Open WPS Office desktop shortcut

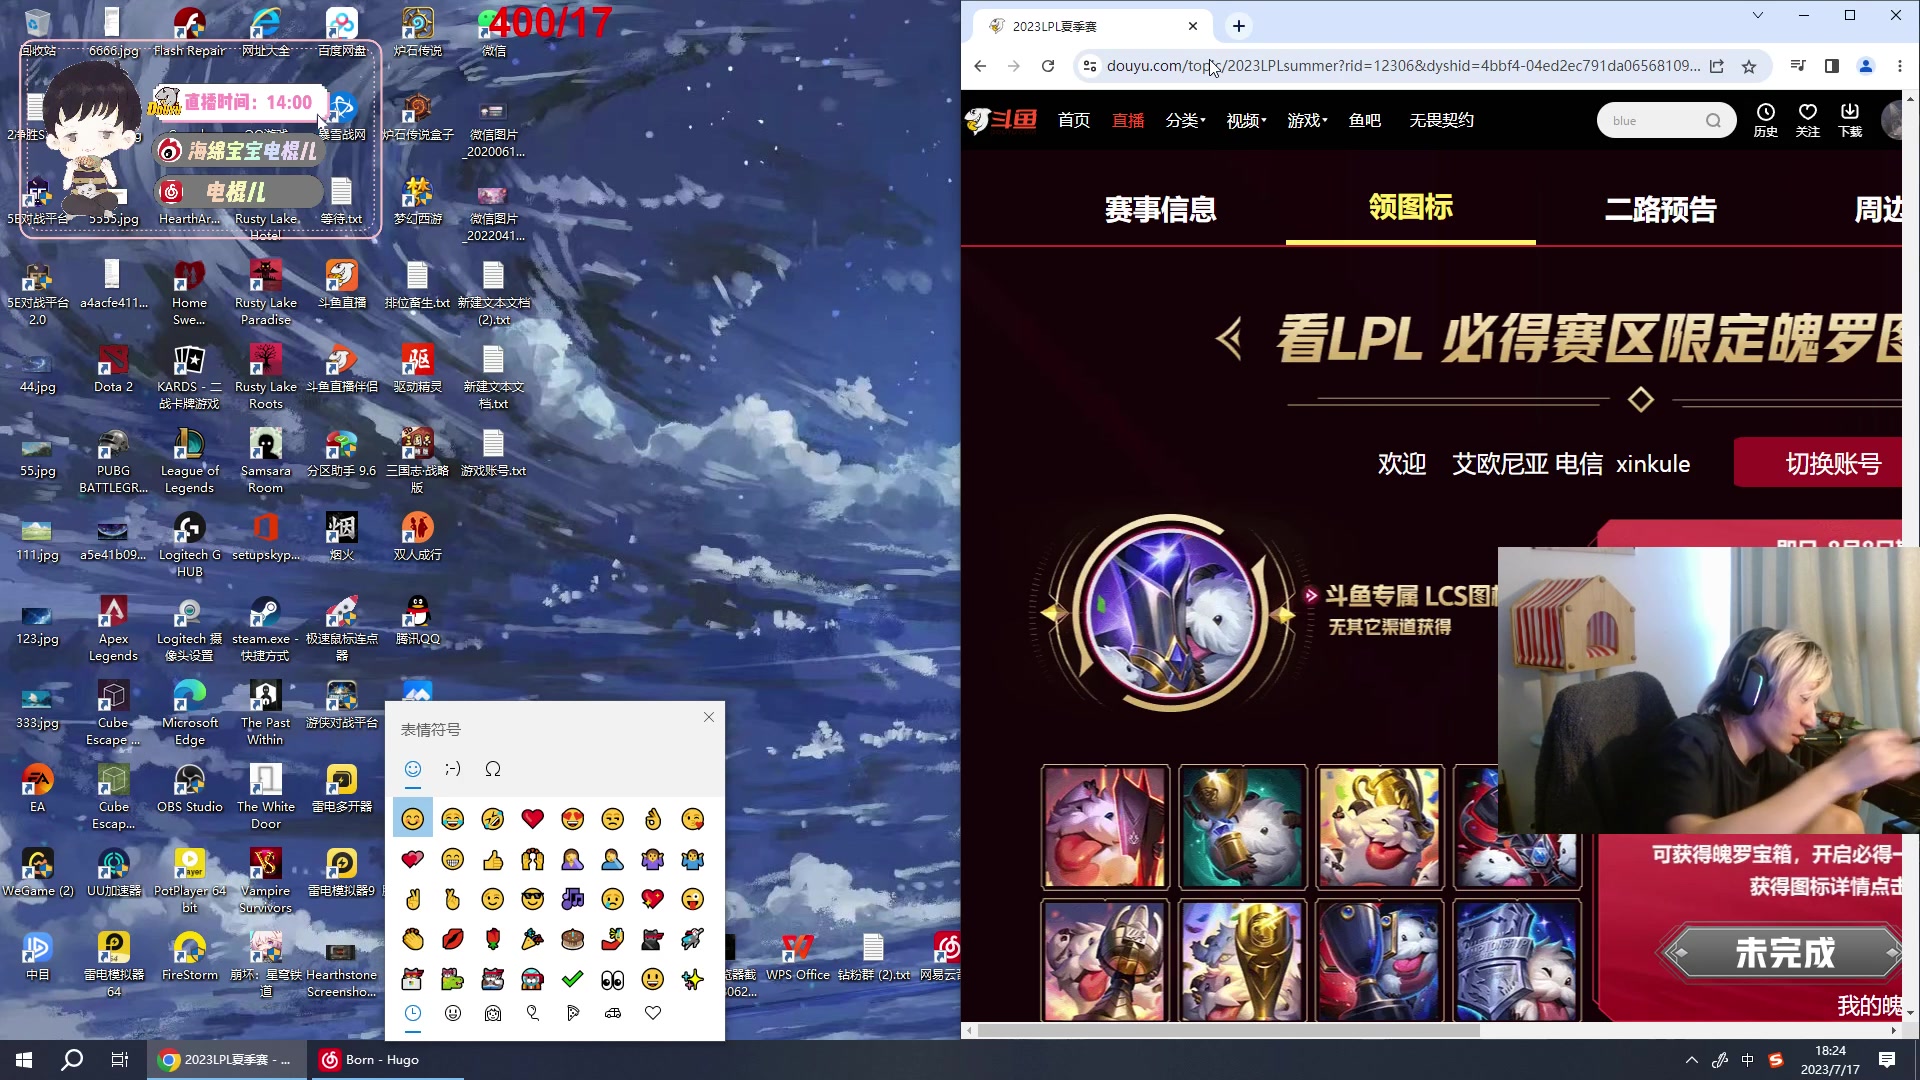tap(797, 957)
